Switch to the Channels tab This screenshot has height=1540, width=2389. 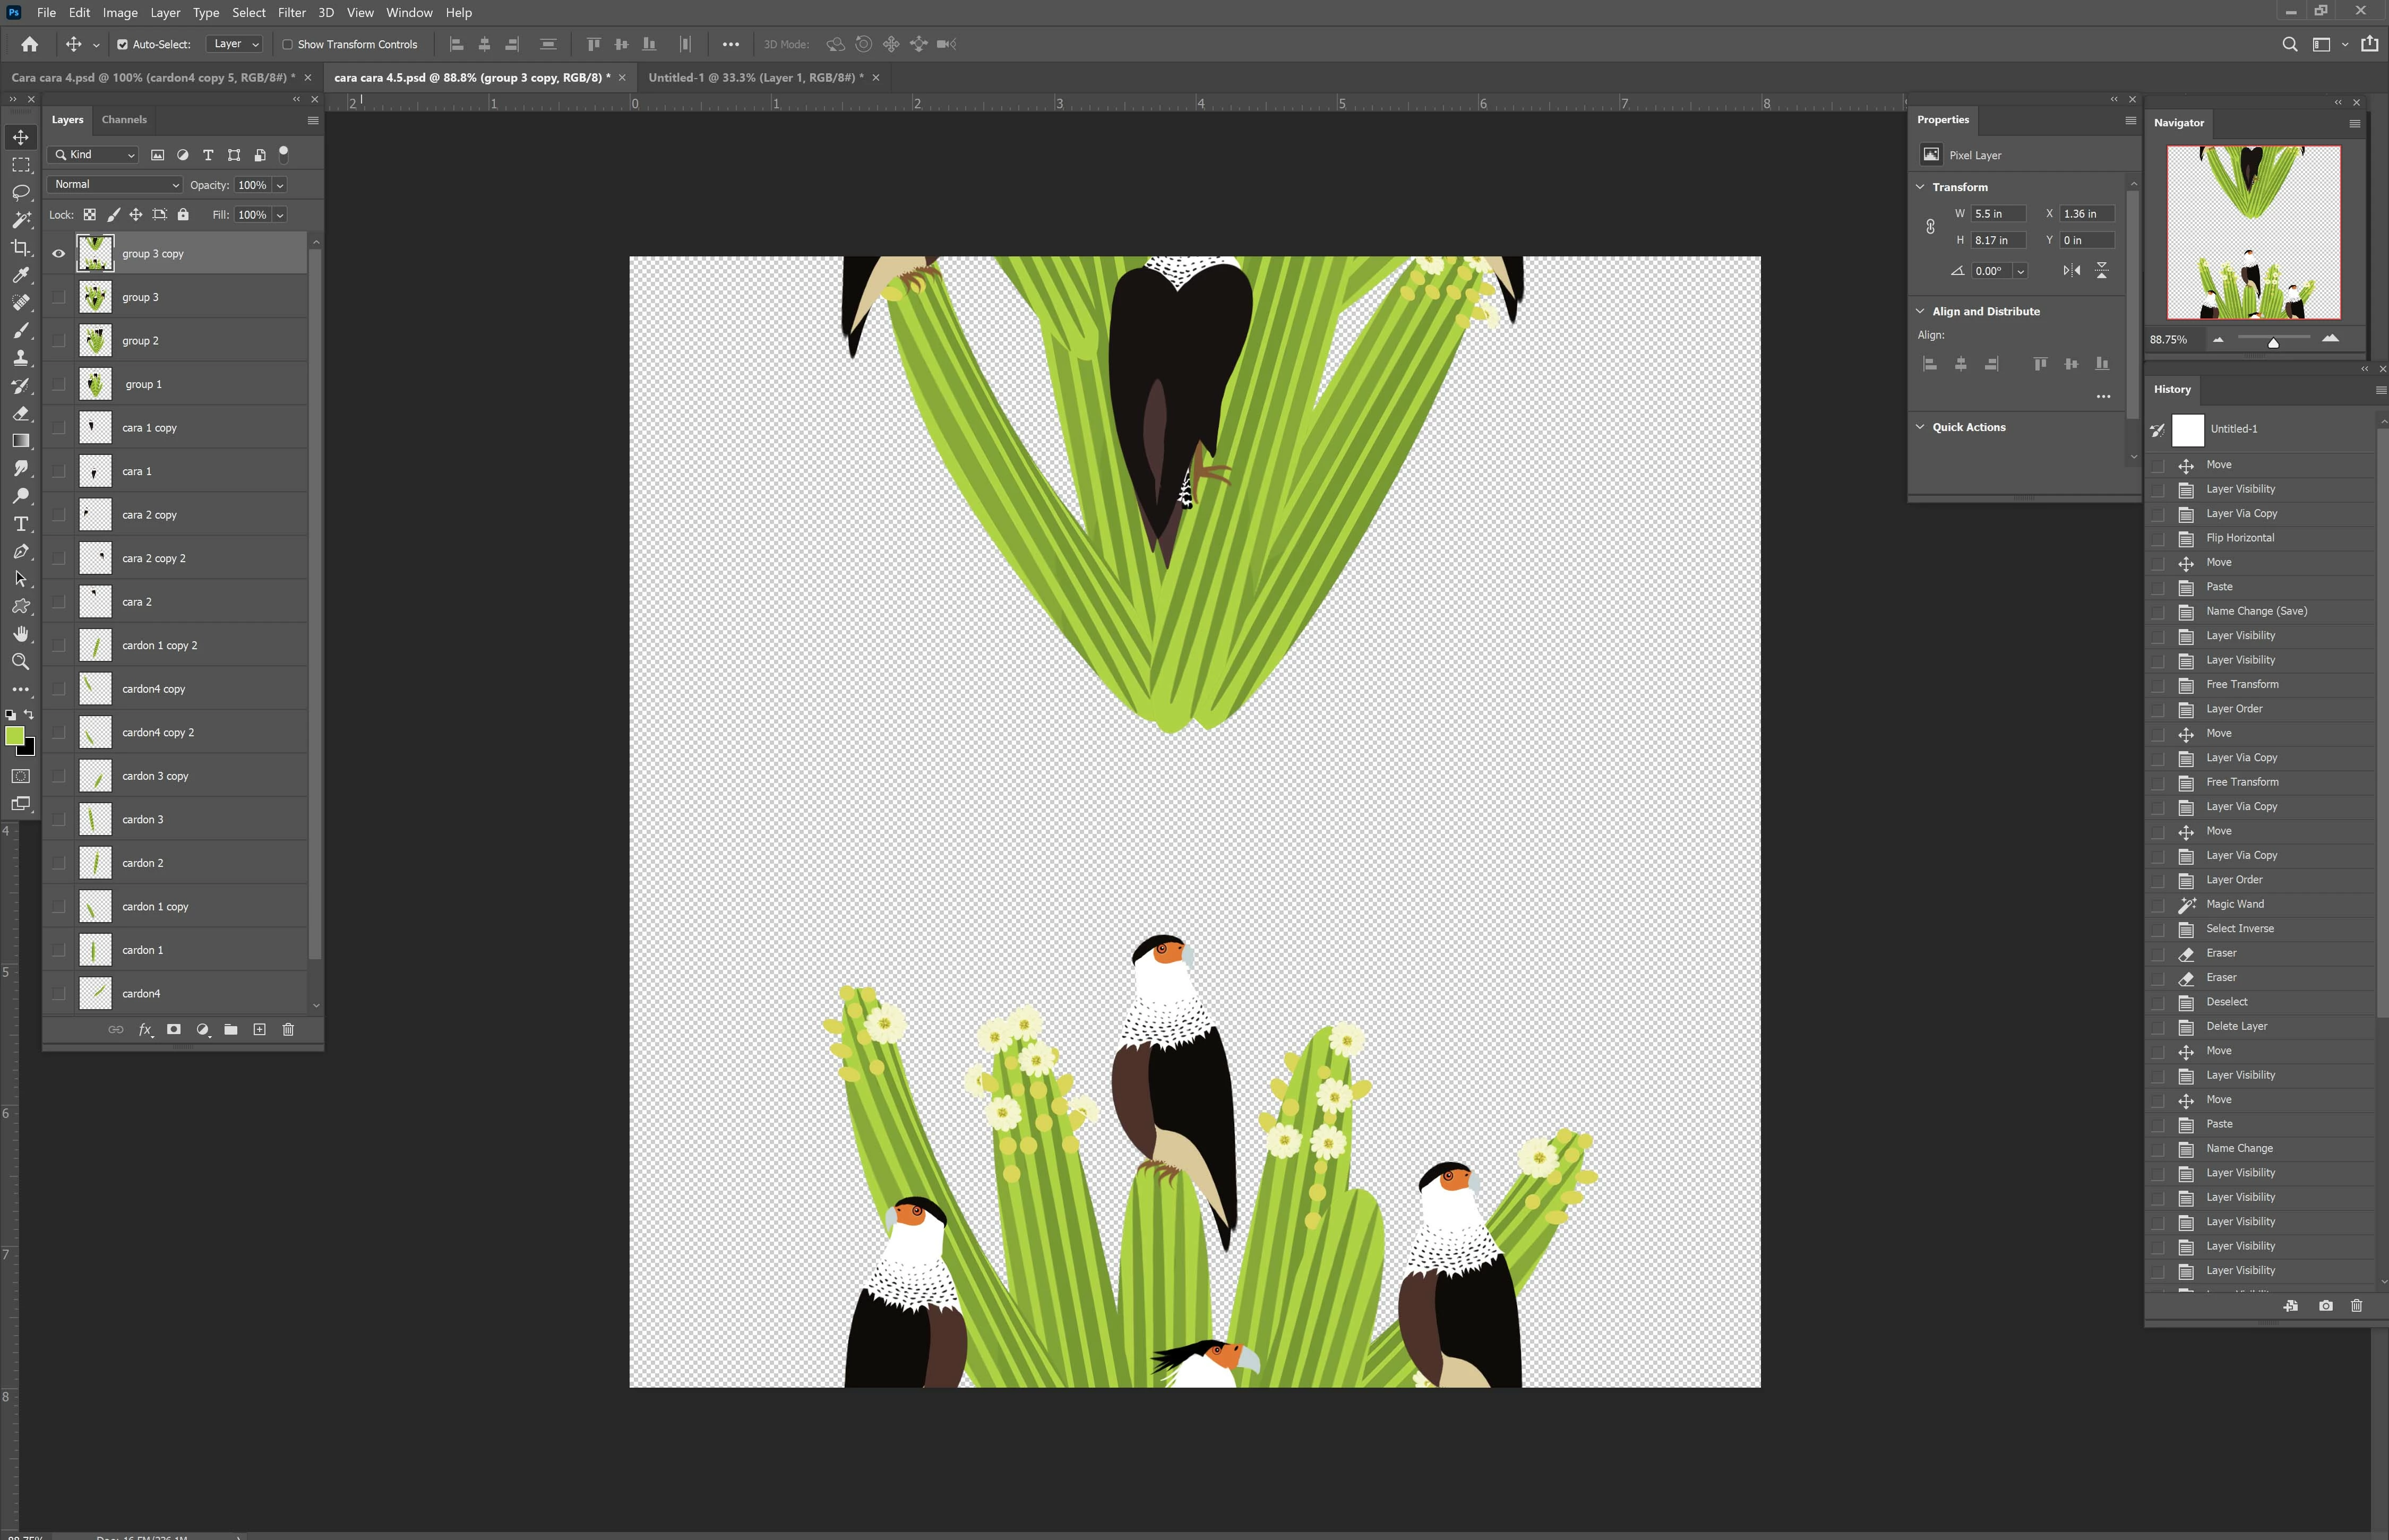pyautogui.click(x=124, y=120)
